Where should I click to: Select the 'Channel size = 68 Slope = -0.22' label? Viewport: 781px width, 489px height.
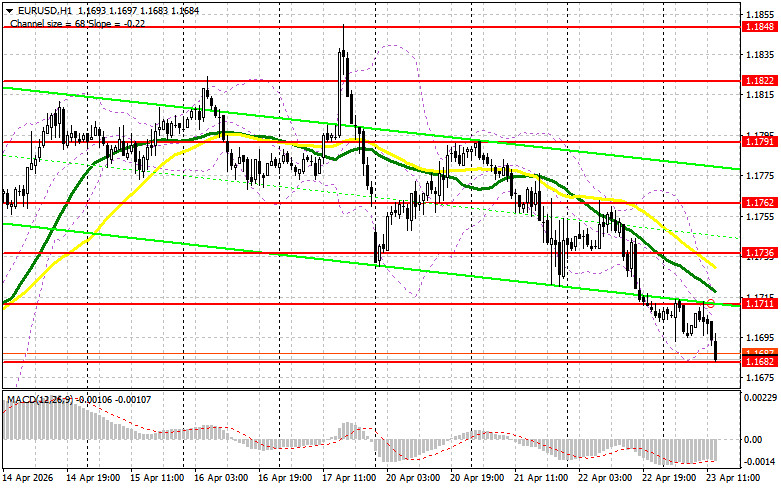point(78,23)
